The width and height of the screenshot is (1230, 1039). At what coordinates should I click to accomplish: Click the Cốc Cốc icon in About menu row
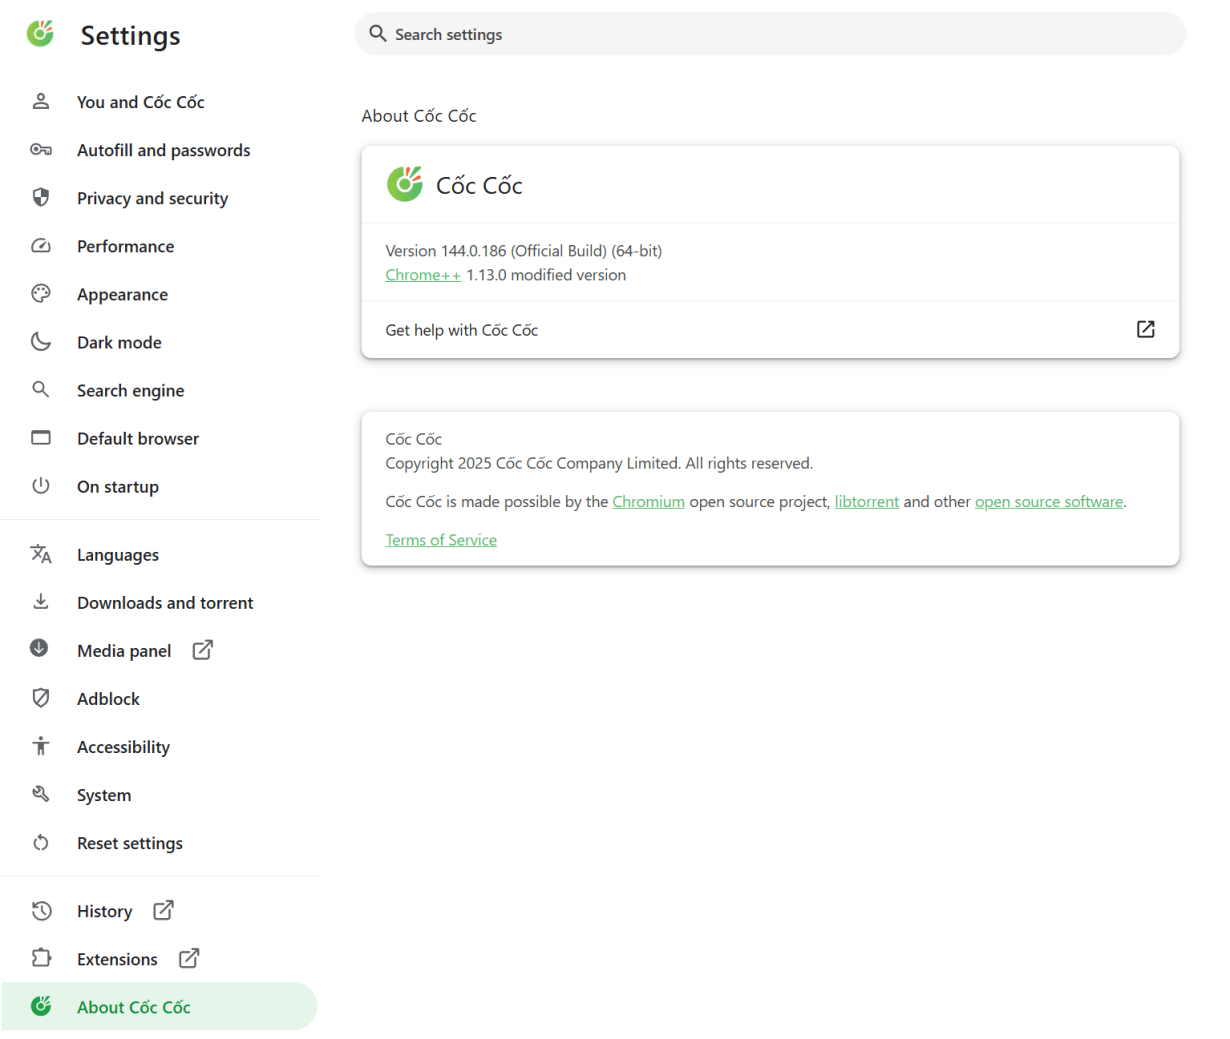click(x=41, y=1006)
